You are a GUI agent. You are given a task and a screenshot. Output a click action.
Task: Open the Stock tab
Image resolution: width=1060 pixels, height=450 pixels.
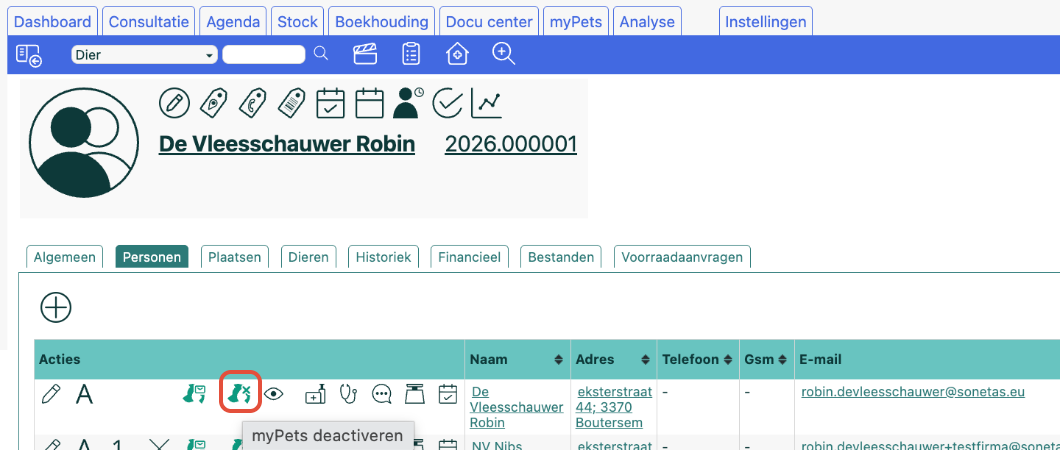click(297, 22)
